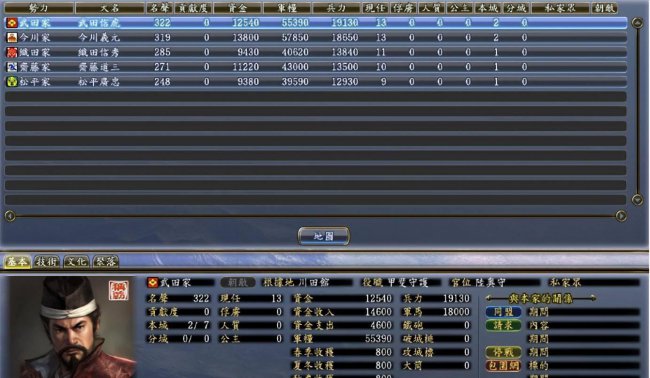This screenshot has width=650, height=378.
Task: Open the 地圖 map button
Action: point(323,236)
